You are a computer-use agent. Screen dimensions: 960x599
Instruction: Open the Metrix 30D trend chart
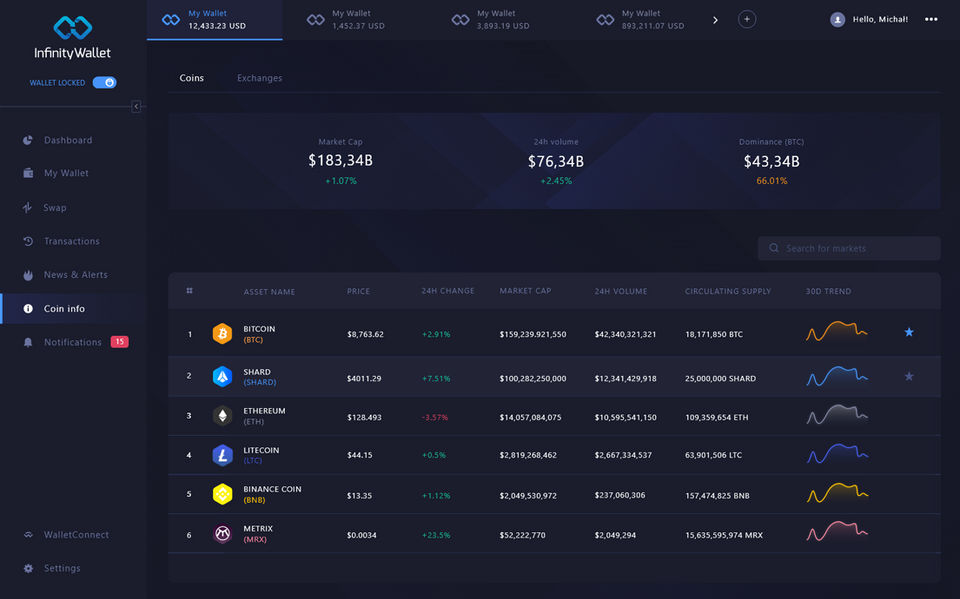coord(837,531)
